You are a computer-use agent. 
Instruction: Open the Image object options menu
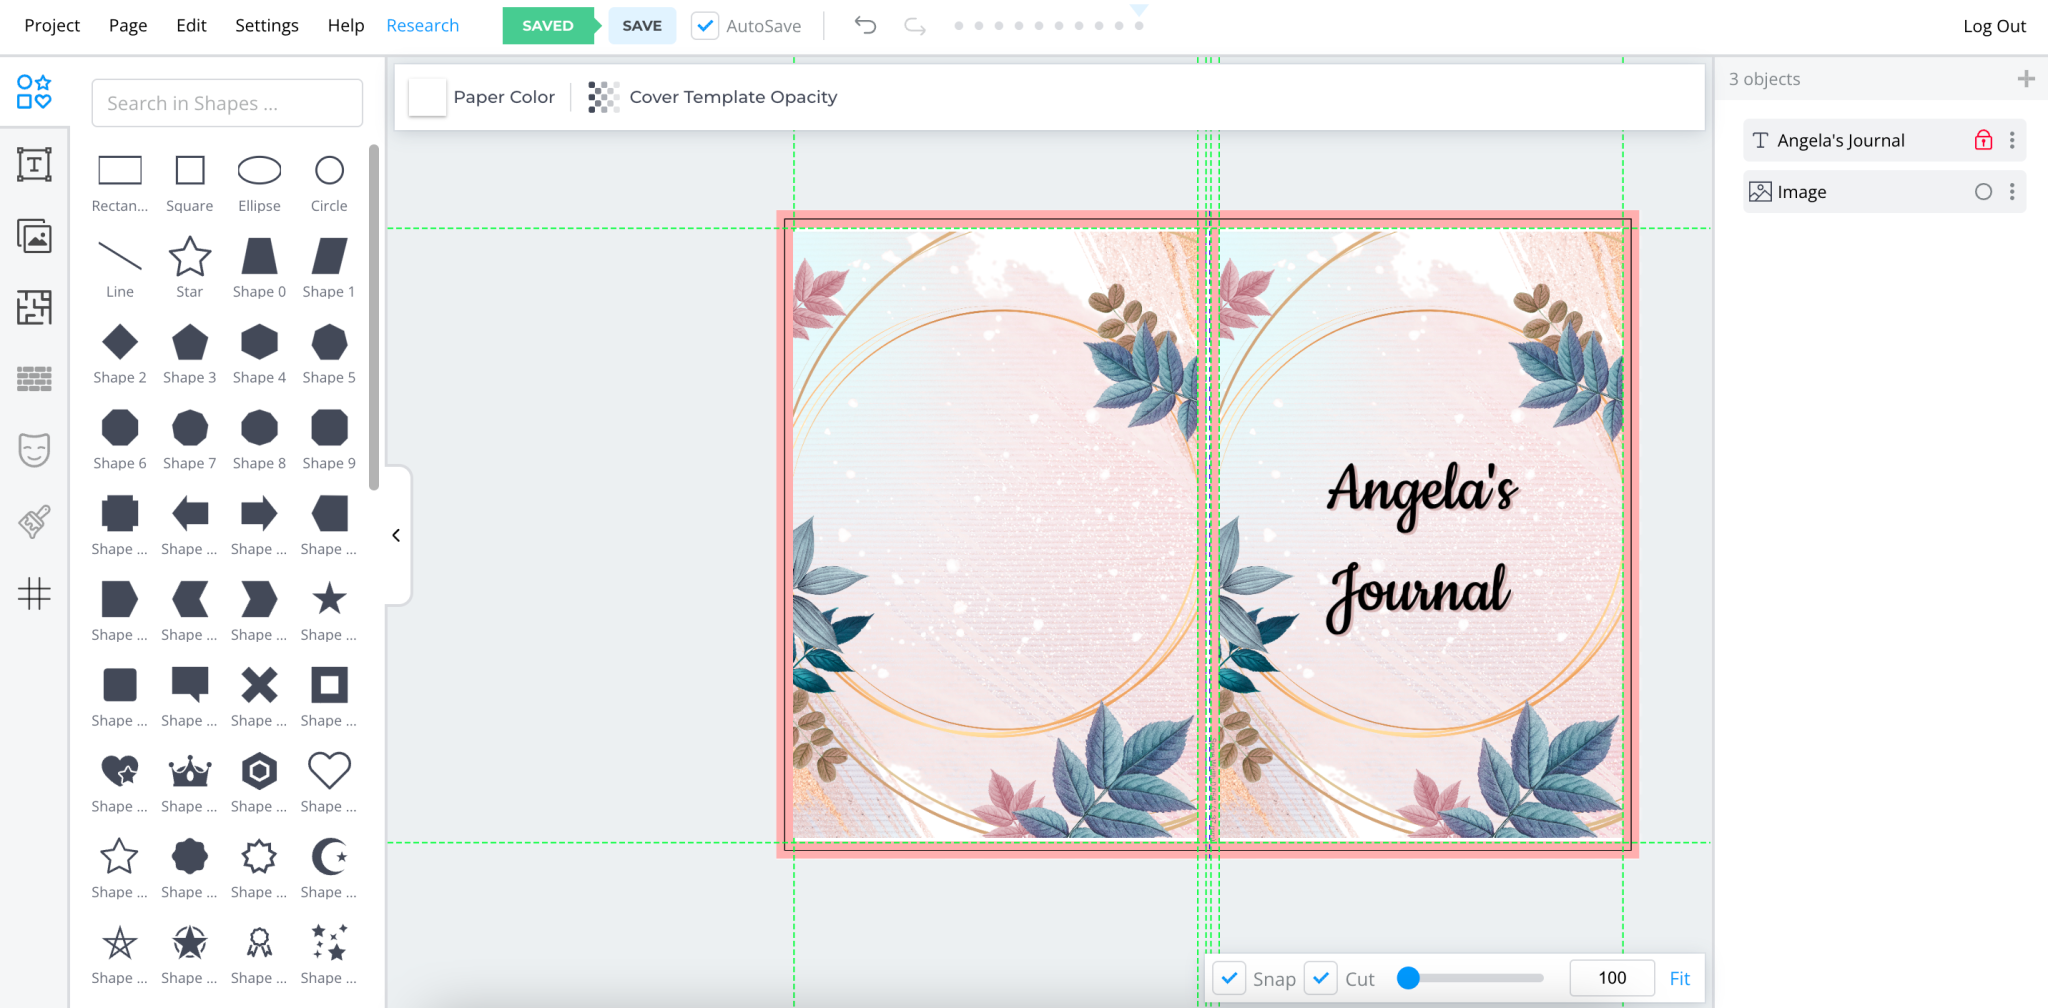(x=2012, y=191)
